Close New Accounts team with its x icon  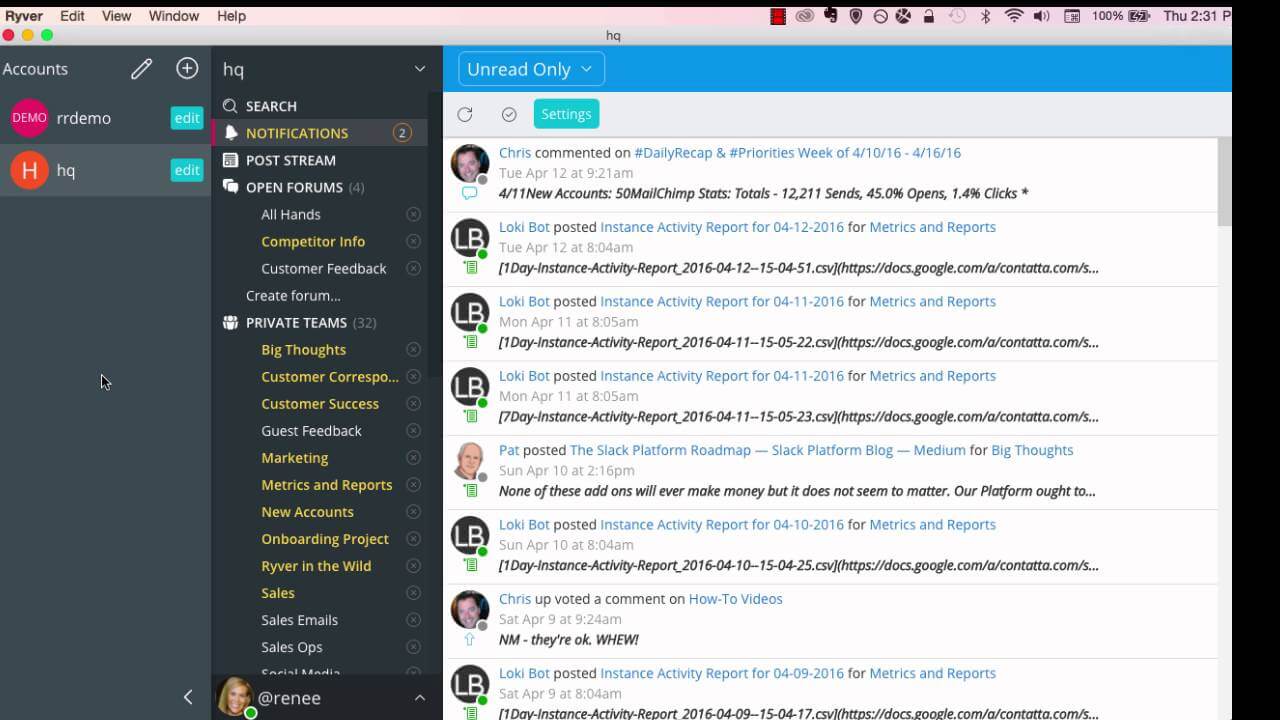coord(413,511)
